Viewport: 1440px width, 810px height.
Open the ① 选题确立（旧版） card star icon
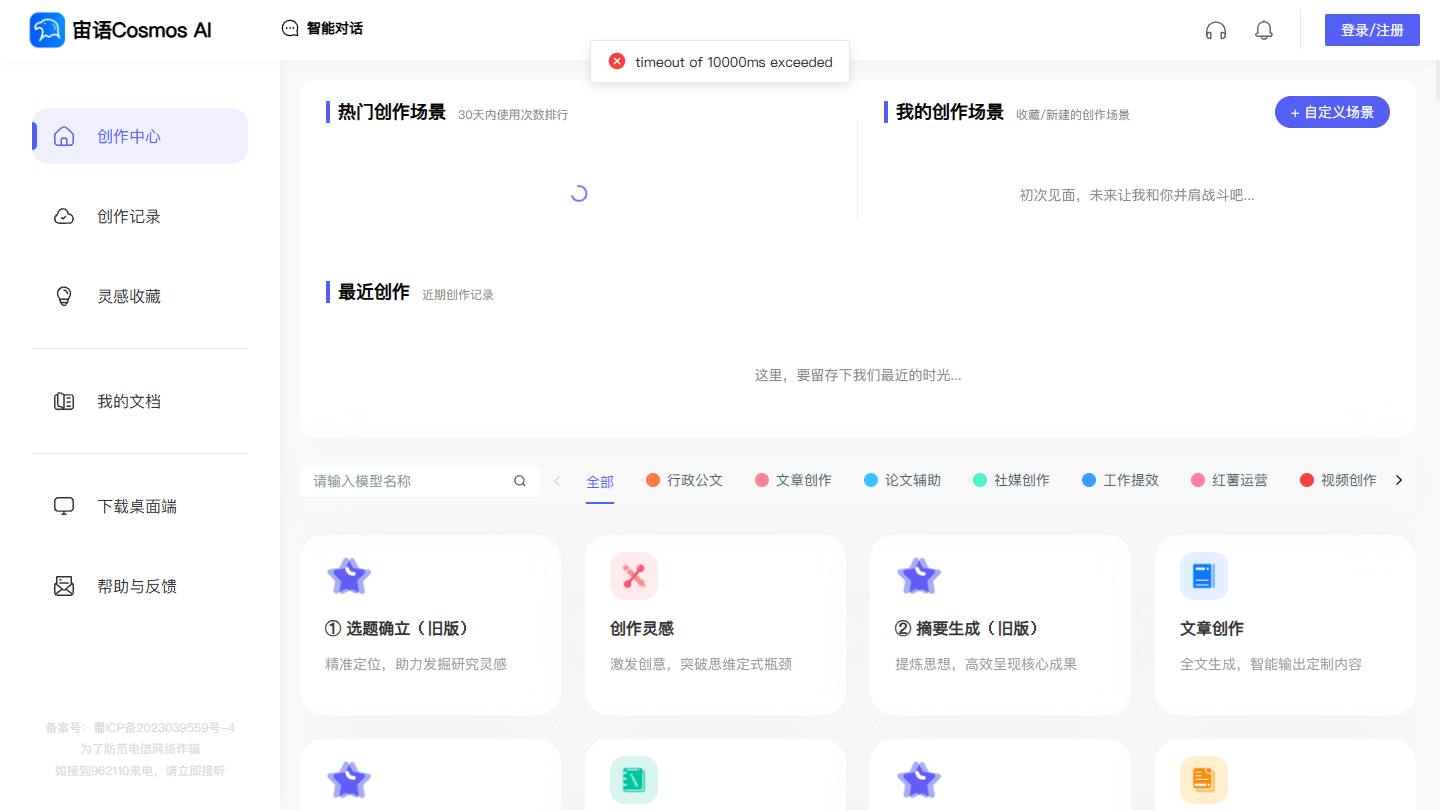click(x=349, y=576)
